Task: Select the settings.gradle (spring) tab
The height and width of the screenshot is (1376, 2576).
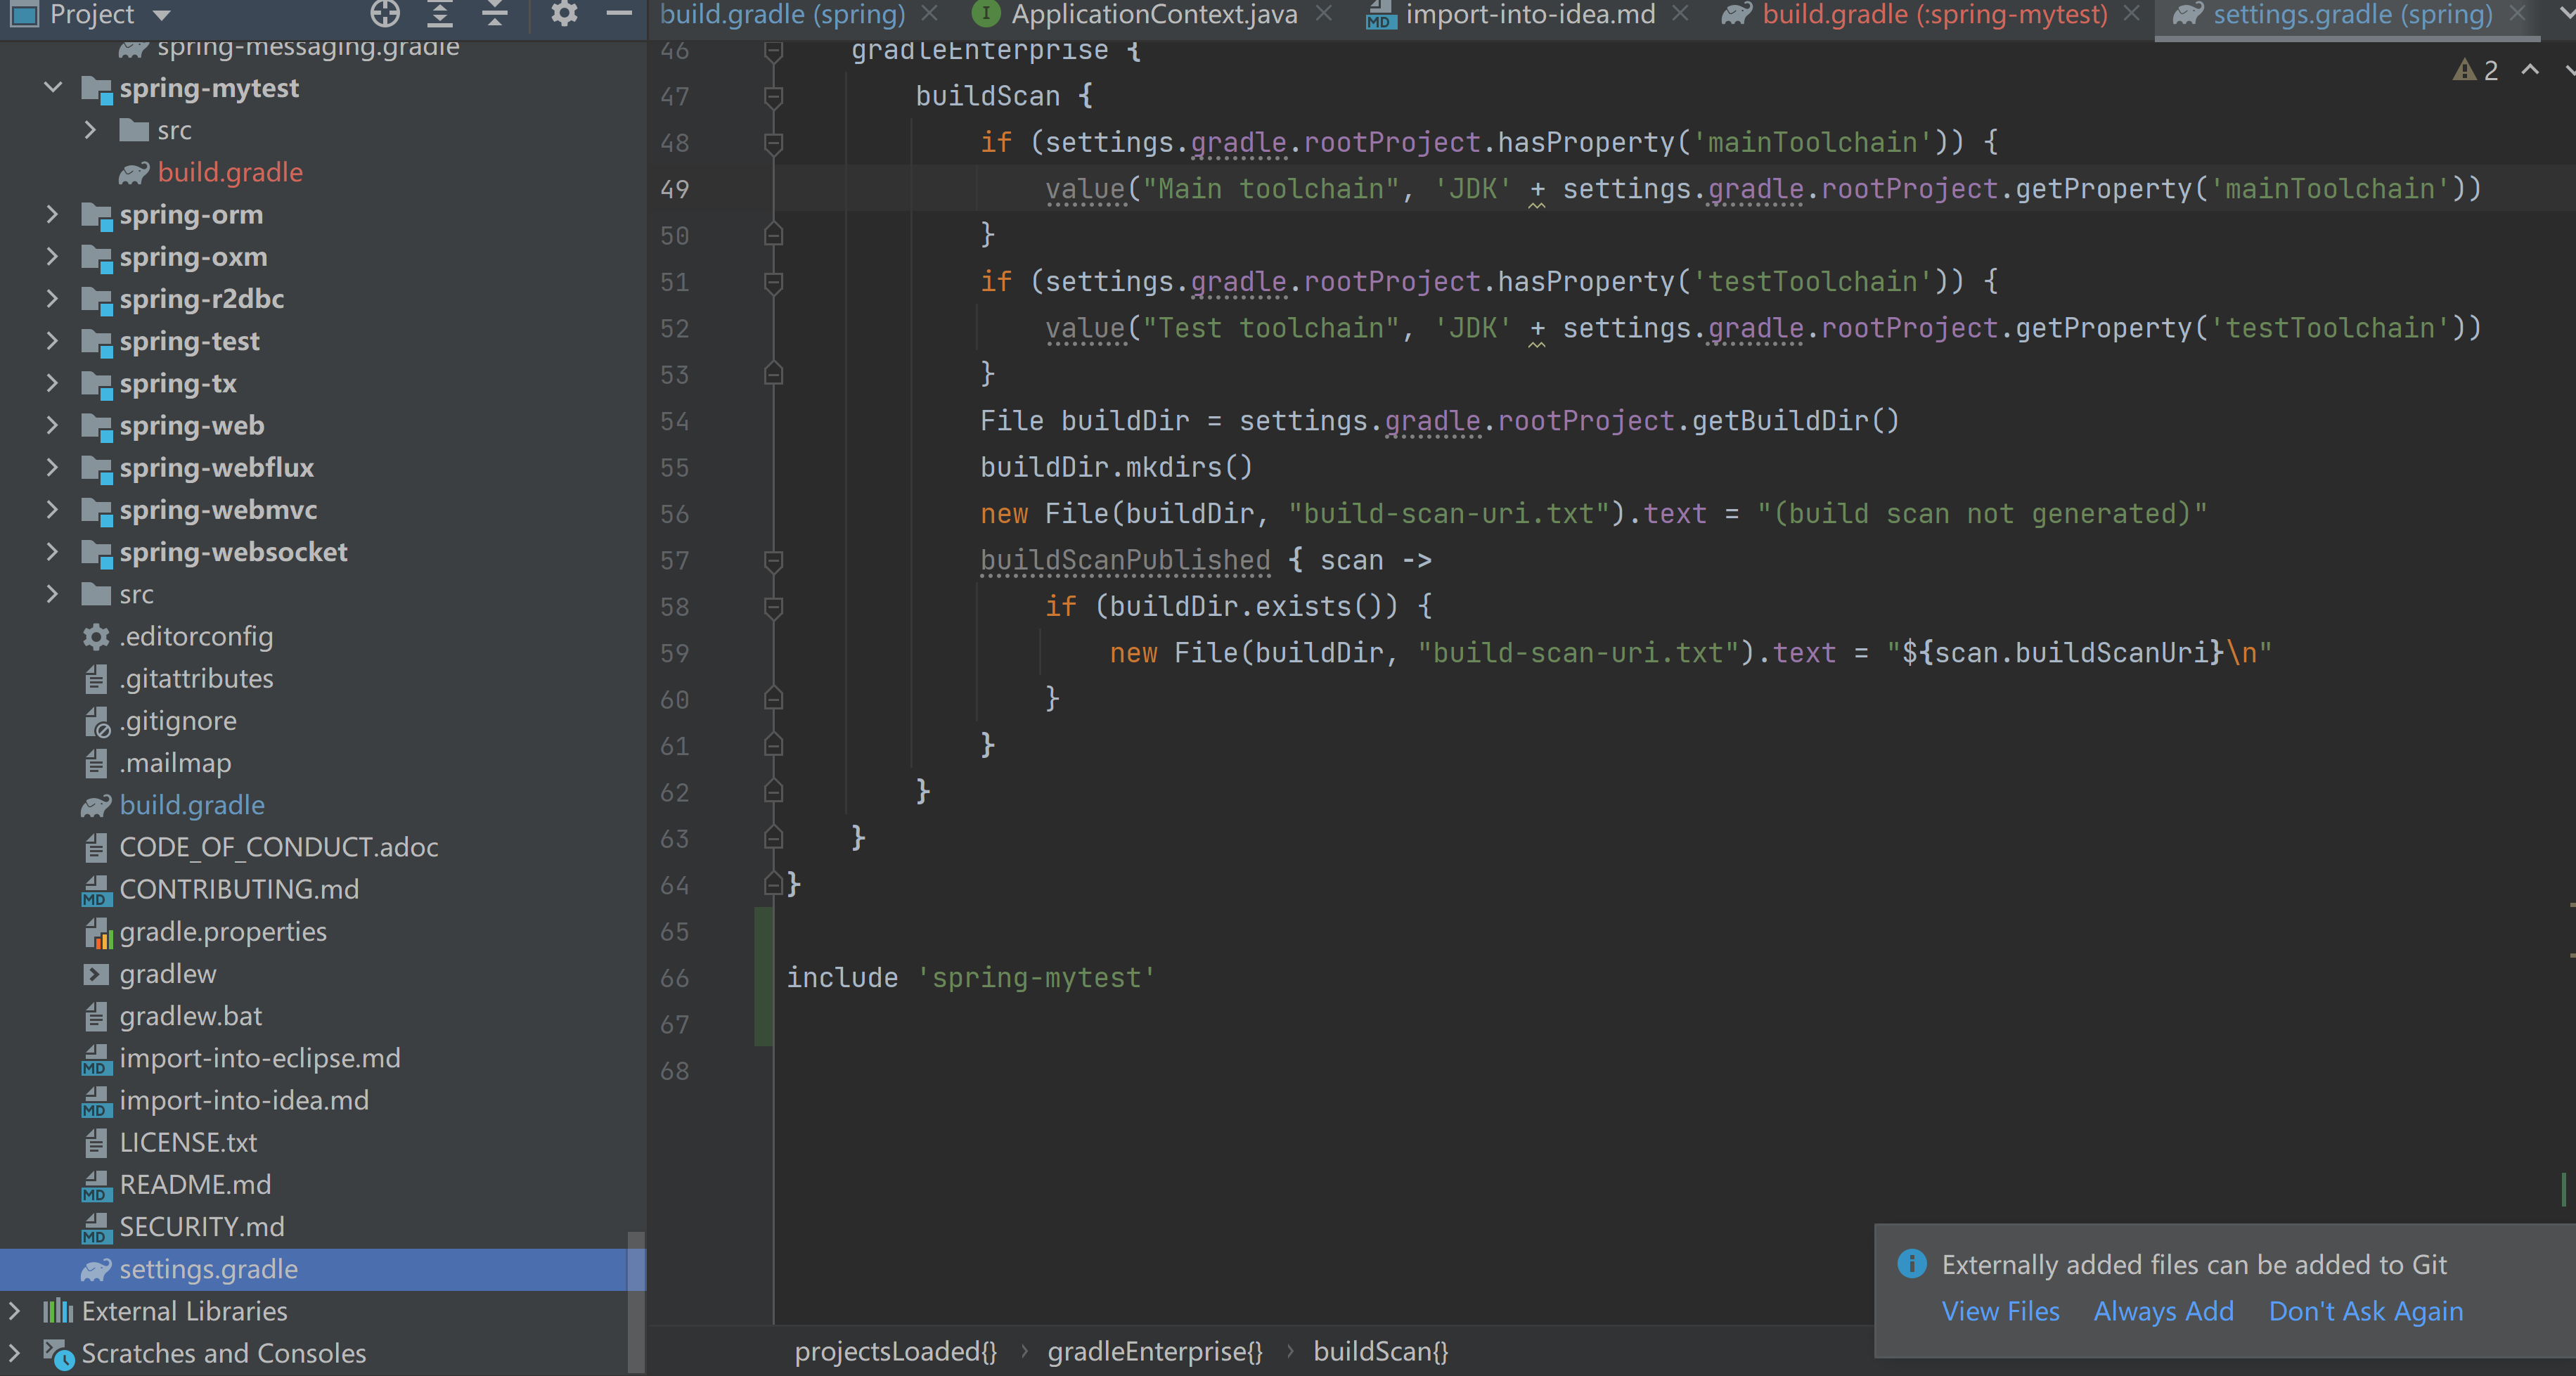Action: [2352, 14]
